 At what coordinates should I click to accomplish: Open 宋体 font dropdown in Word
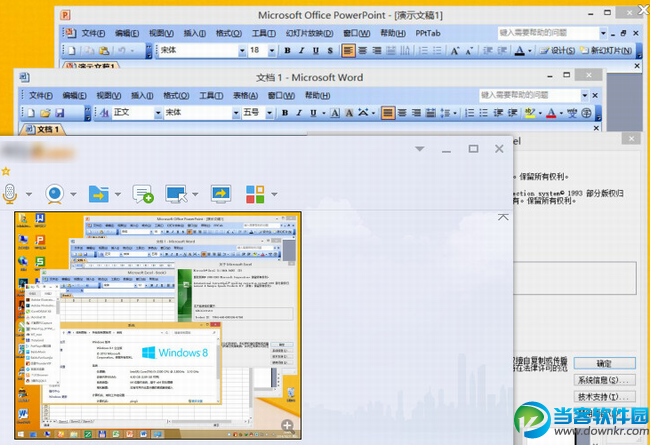point(236,113)
